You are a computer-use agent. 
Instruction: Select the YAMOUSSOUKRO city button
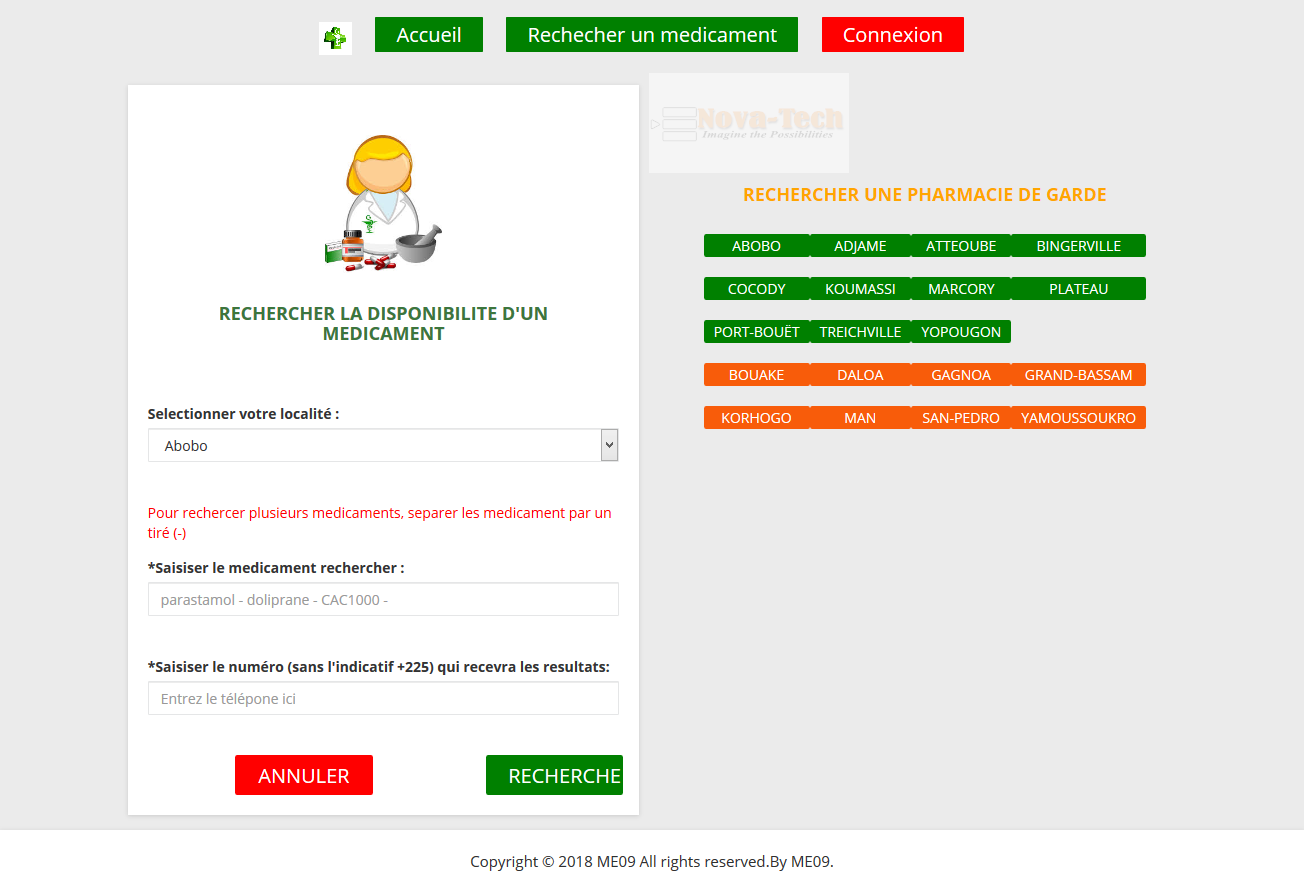[x=1078, y=418]
